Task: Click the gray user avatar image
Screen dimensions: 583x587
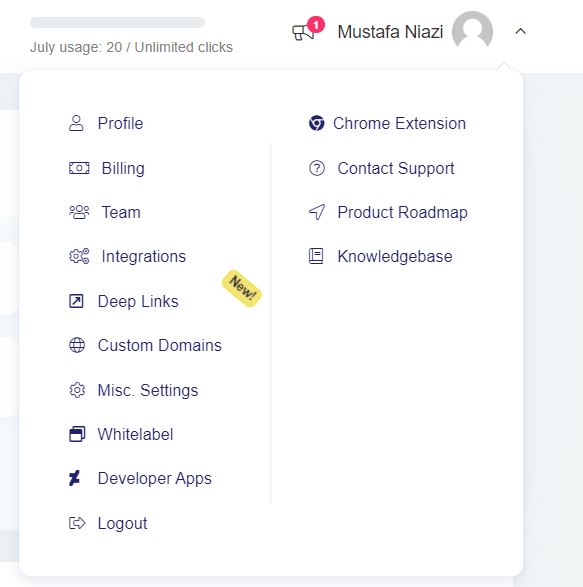Action: click(472, 30)
